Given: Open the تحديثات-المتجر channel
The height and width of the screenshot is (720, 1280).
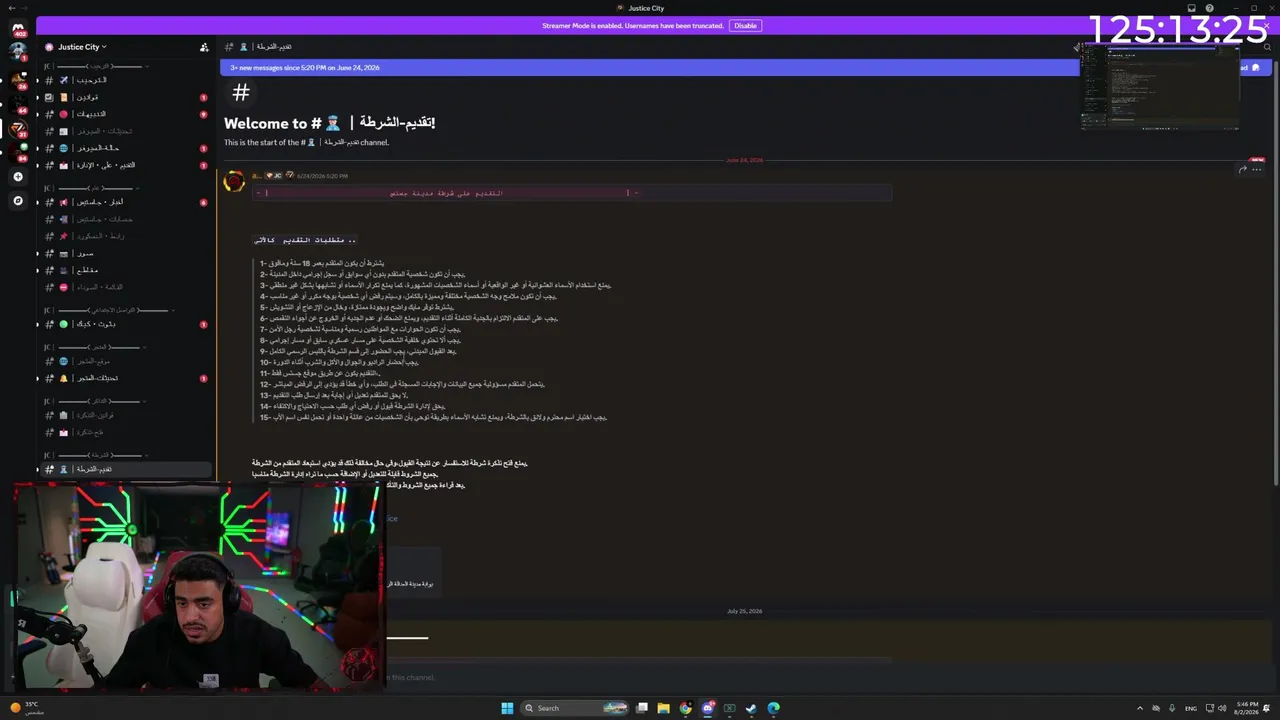Looking at the screenshot, I should coord(126,378).
